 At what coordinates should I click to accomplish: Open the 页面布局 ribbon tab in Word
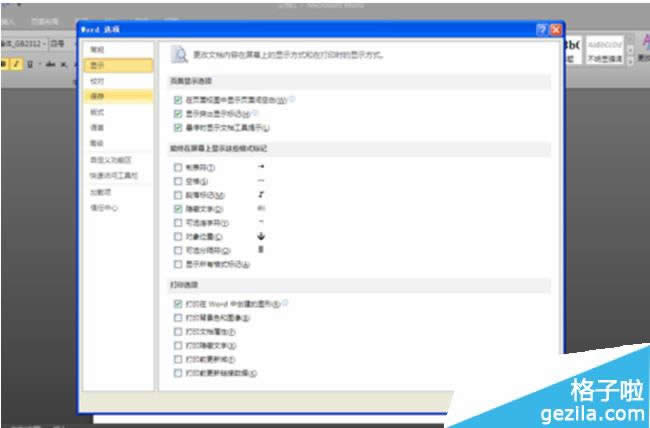45,21
